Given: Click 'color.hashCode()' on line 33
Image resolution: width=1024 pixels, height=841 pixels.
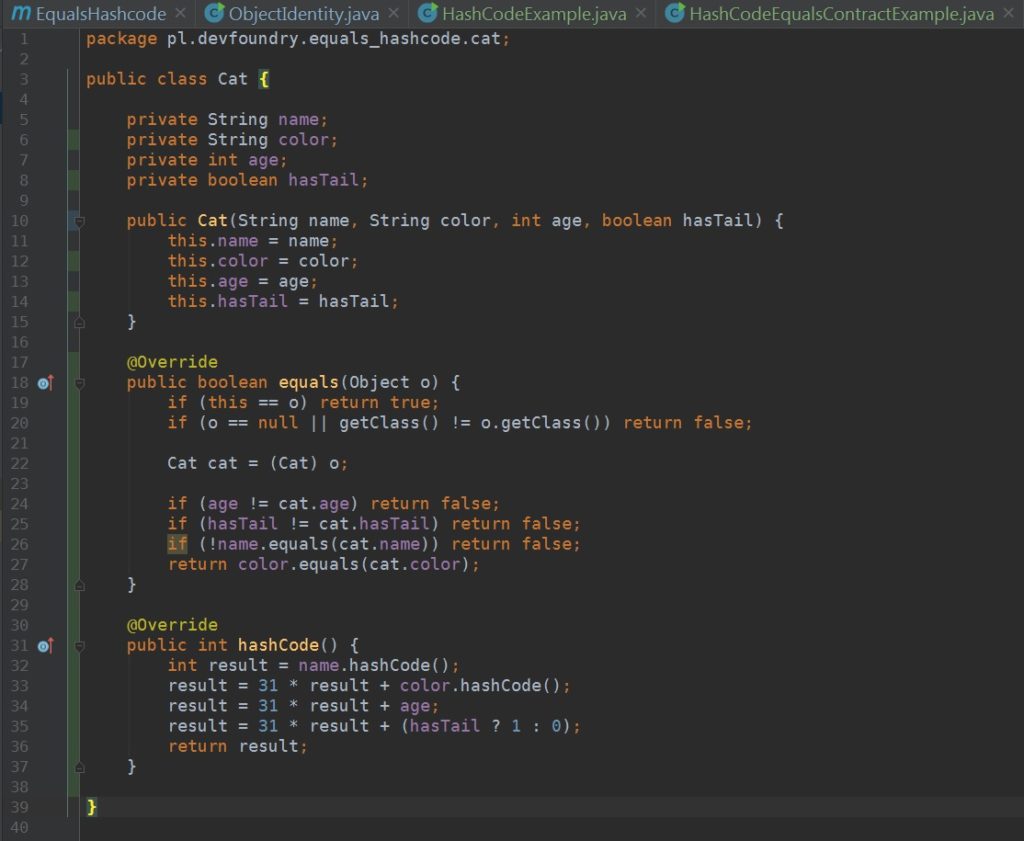Looking at the screenshot, I should (481, 686).
